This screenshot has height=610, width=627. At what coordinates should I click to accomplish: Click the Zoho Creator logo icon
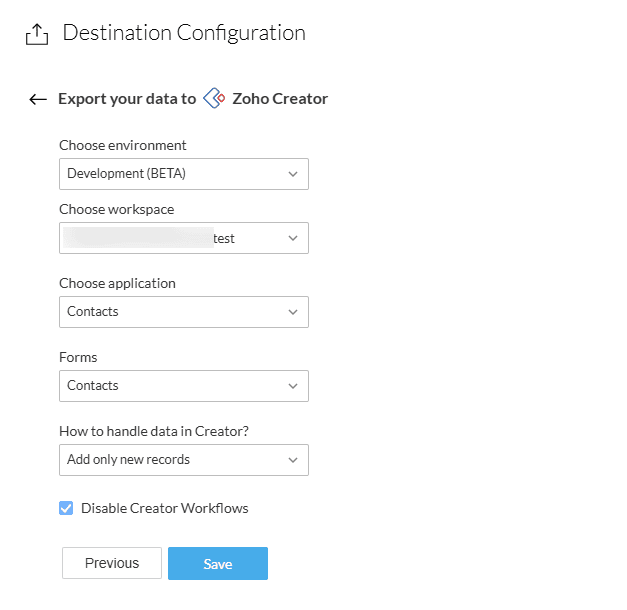pyautogui.click(x=214, y=98)
